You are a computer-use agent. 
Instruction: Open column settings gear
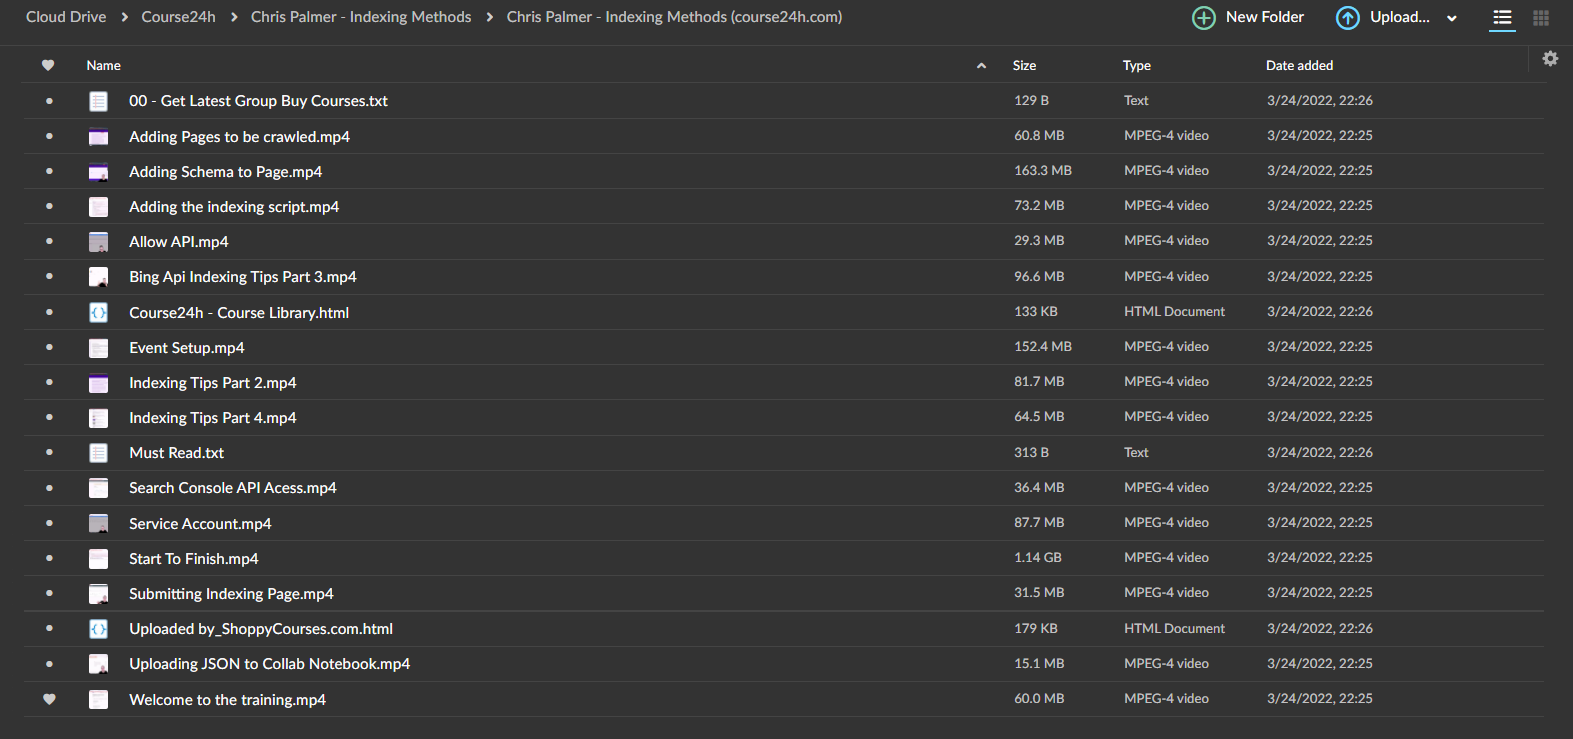point(1550,59)
